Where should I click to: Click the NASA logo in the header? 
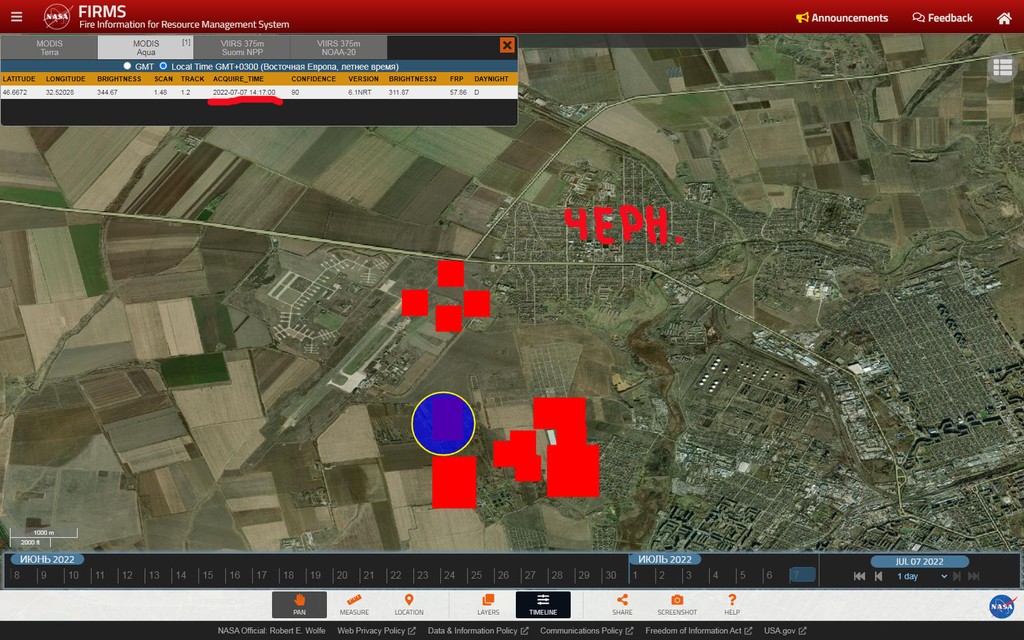click(x=57, y=17)
